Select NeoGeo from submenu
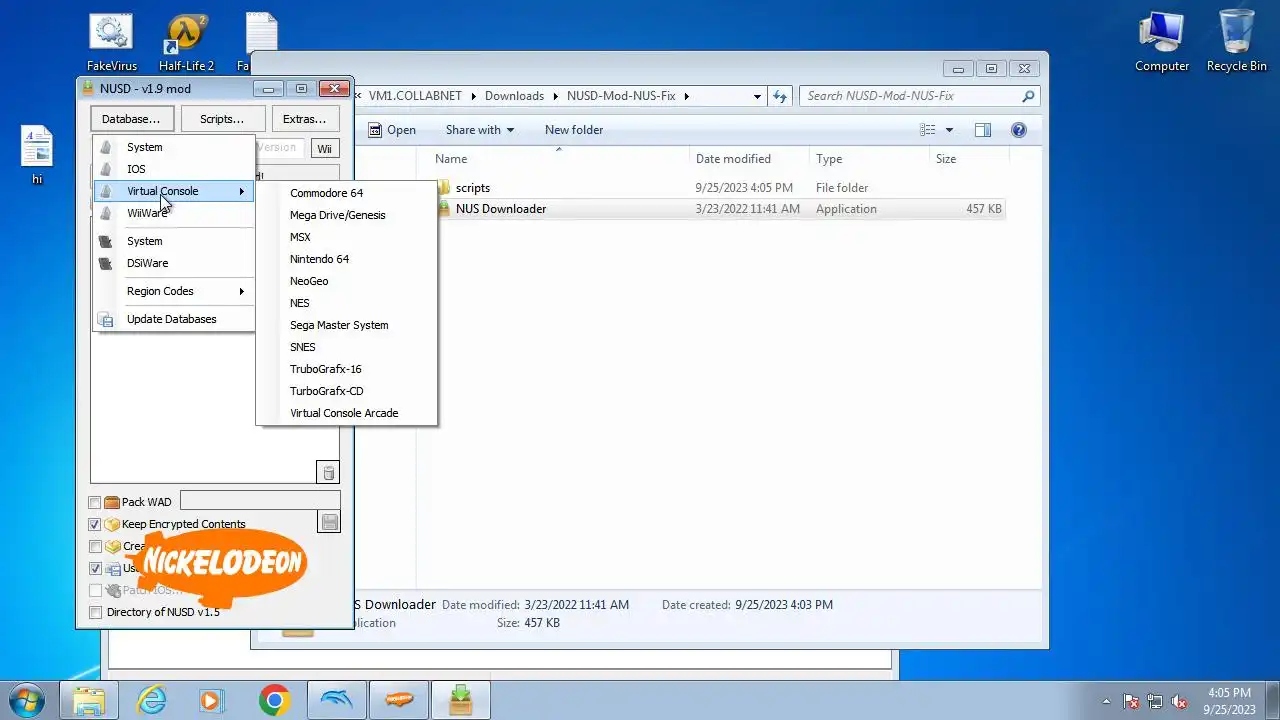The width and height of the screenshot is (1280, 720). click(346, 281)
